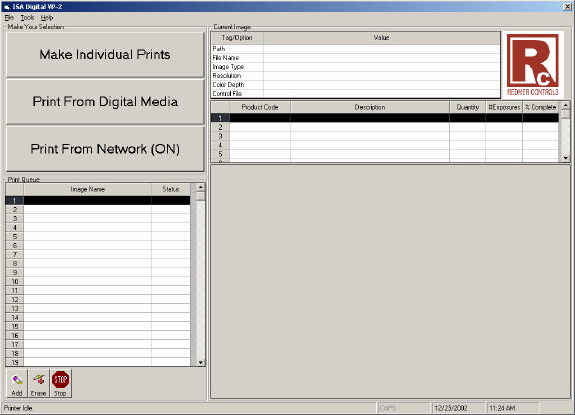Close the ISA Digital VP-2 window
Image resolution: width=575 pixels, height=415 pixels.
coord(567,7)
